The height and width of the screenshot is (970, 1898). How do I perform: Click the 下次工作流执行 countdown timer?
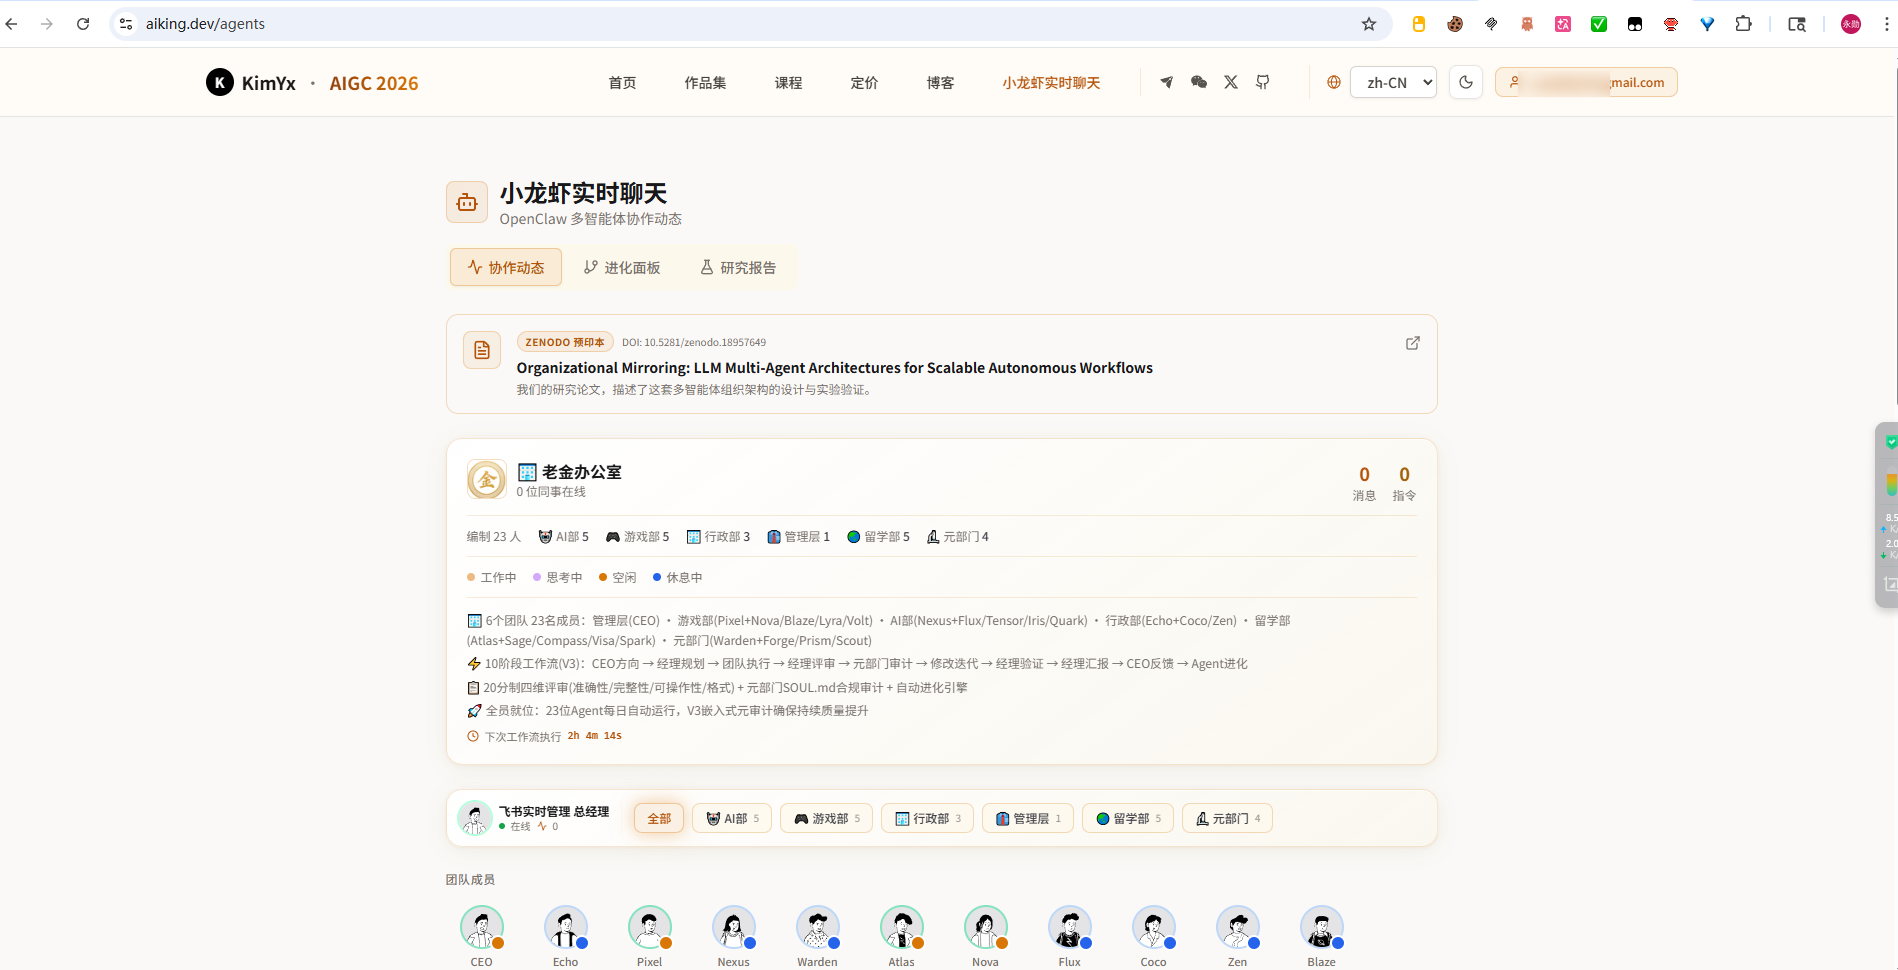(594, 736)
